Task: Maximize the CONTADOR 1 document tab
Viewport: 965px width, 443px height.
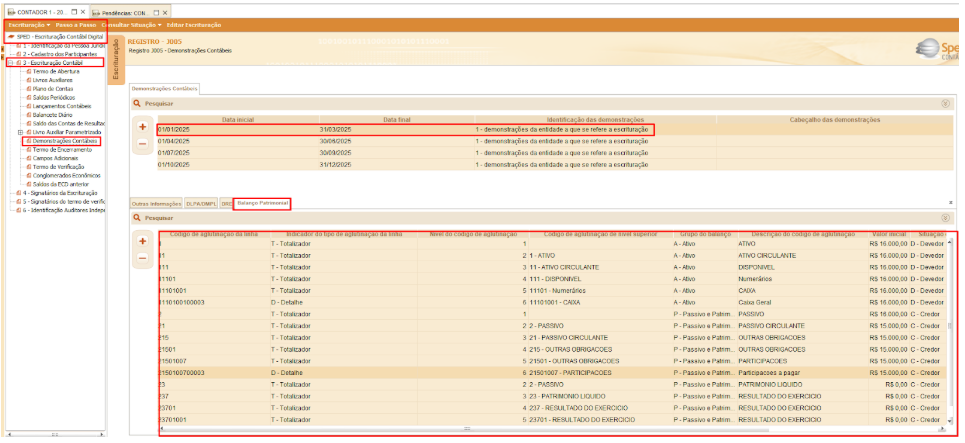Action: pos(74,12)
